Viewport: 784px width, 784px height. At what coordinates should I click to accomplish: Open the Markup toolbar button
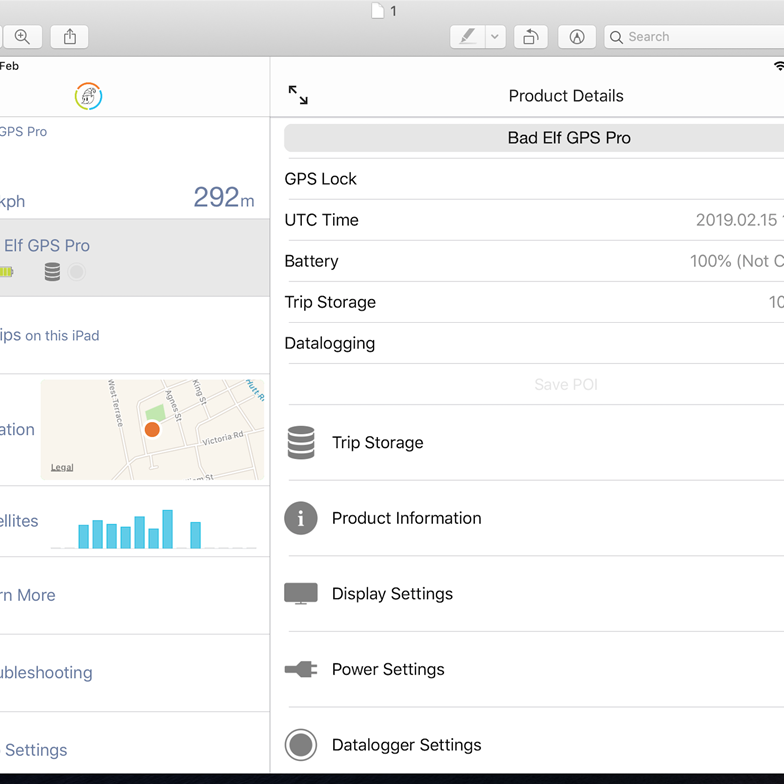pyautogui.click(x=576, y=37)
